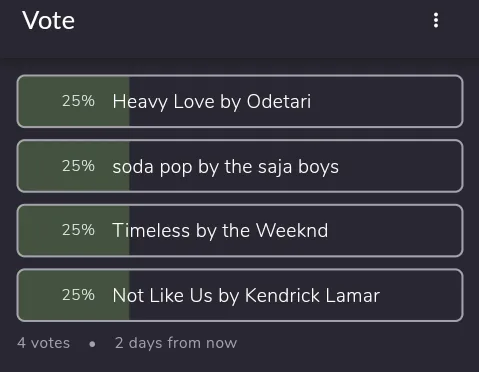Click the Vote heading title
The image size is (479, 372).
pos(49,21)
